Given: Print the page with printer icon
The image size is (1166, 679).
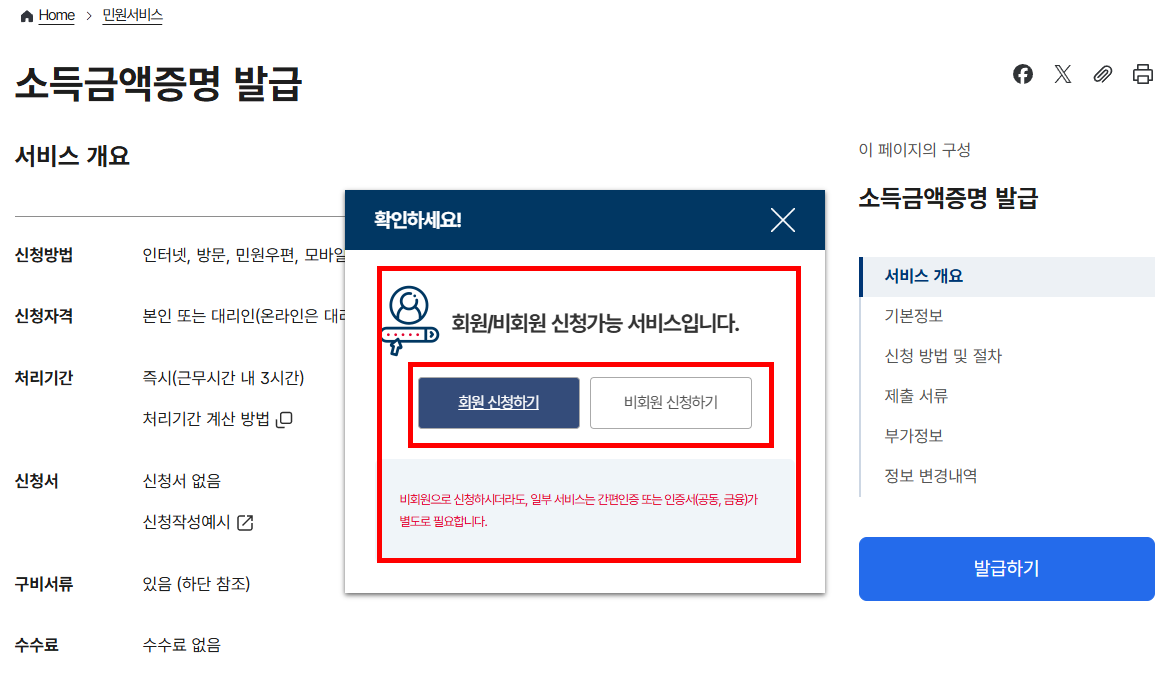Looking at the screenshot, I should pos(1143,74).
